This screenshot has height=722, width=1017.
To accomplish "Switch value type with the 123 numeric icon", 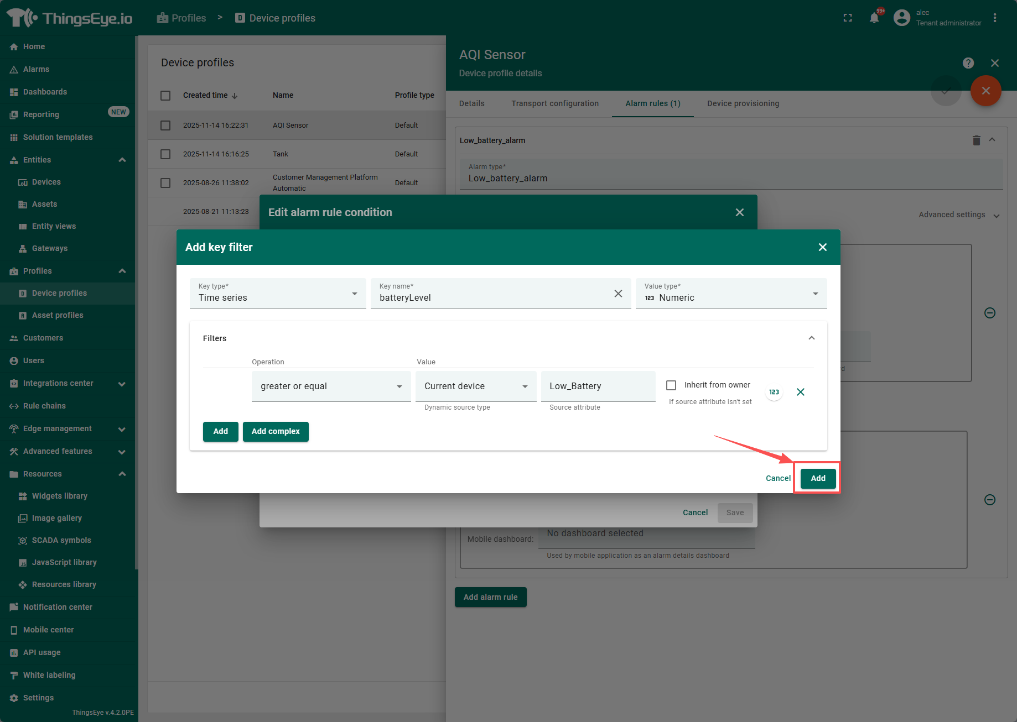I will click(x=773, y=392).
